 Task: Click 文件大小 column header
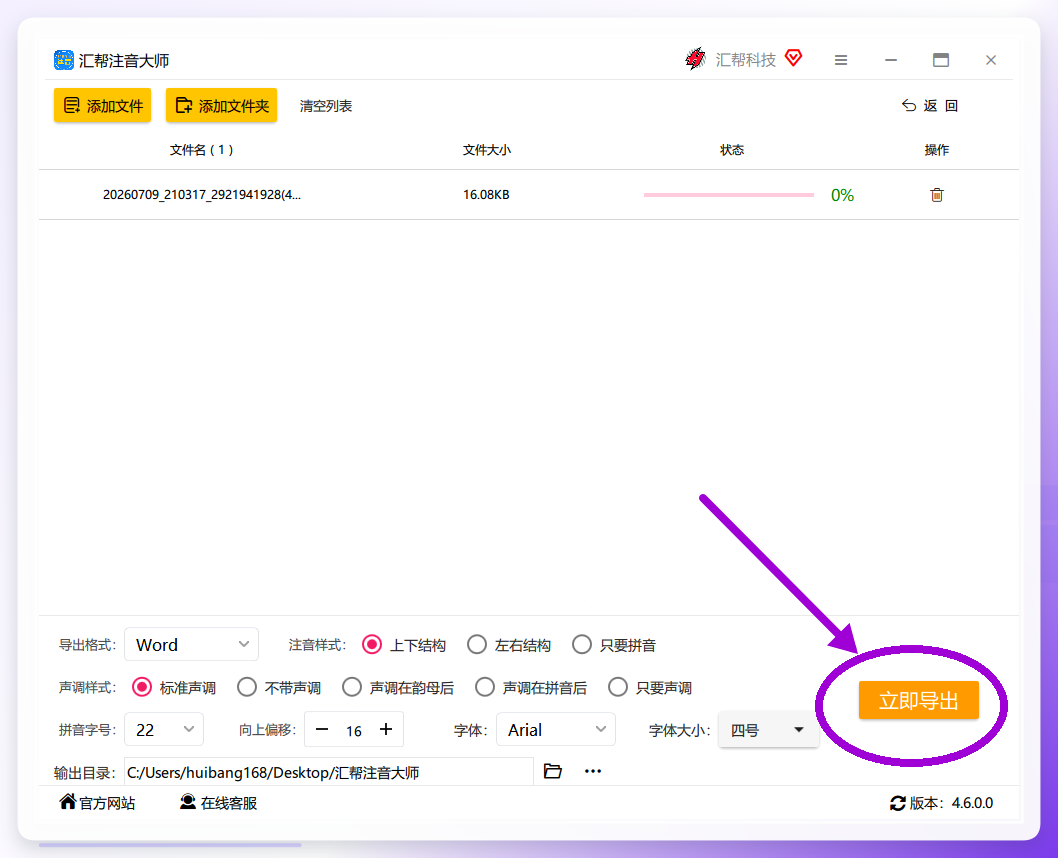pos(486,150)
